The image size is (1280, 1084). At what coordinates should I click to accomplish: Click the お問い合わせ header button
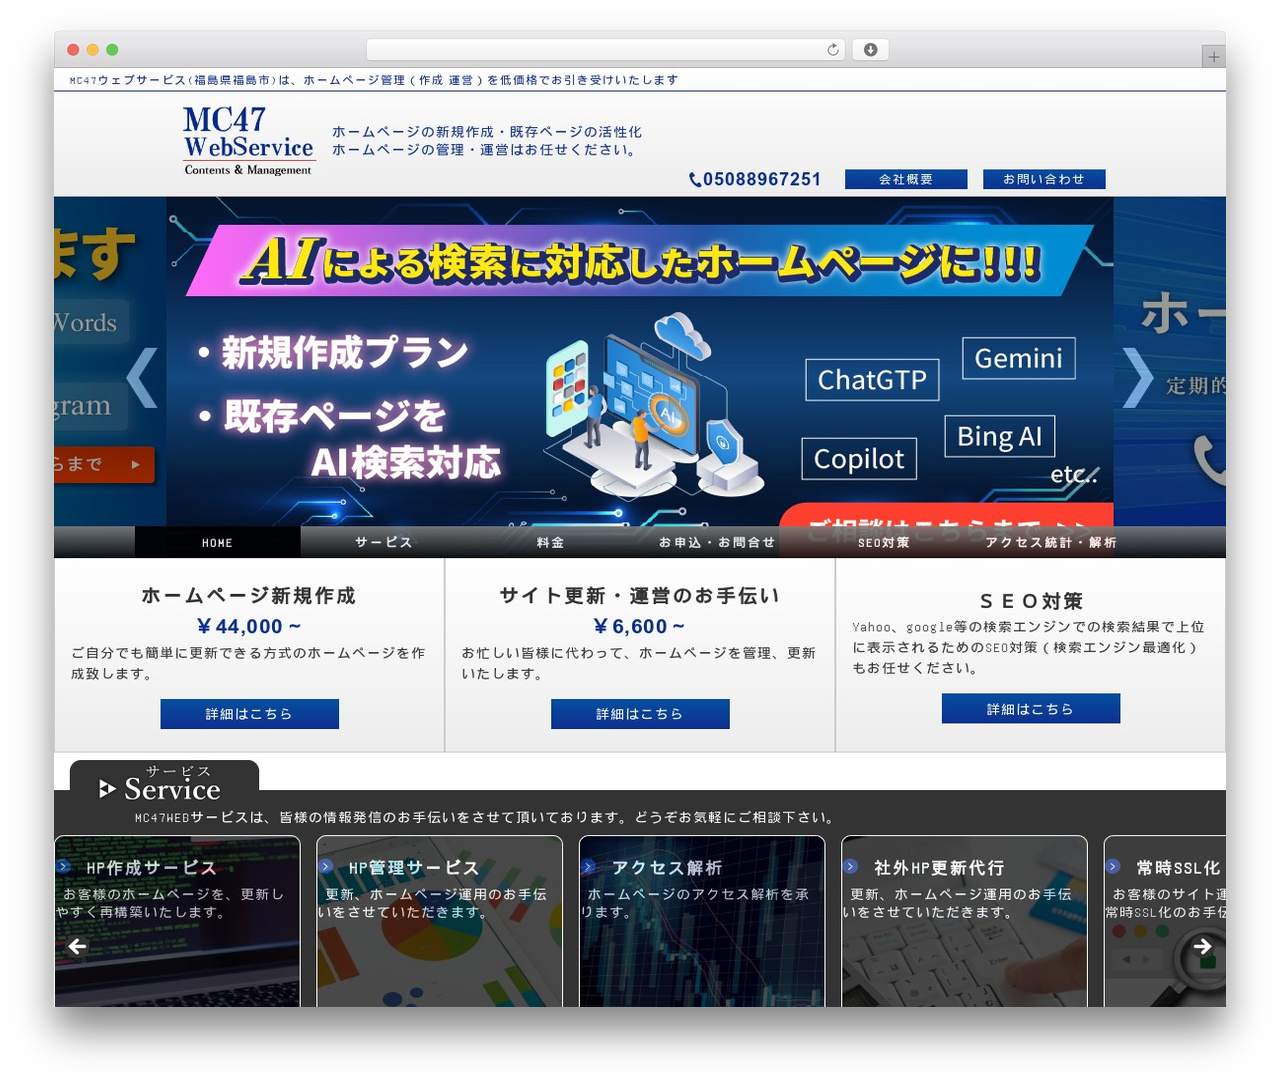(x=1044, y=179)
